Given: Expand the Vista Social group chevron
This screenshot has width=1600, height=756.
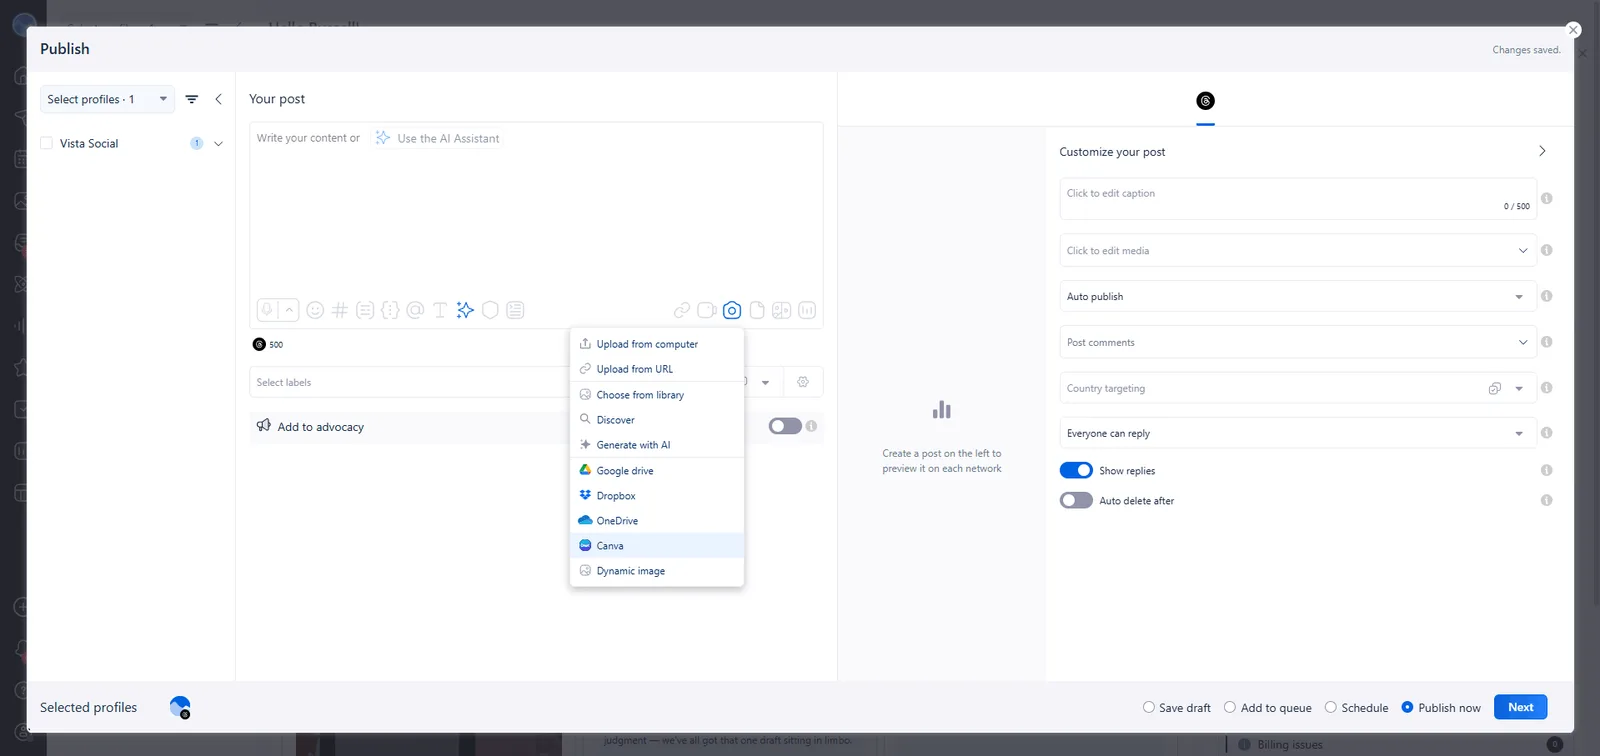Looking at the screenshot, I should click(218, 144).
